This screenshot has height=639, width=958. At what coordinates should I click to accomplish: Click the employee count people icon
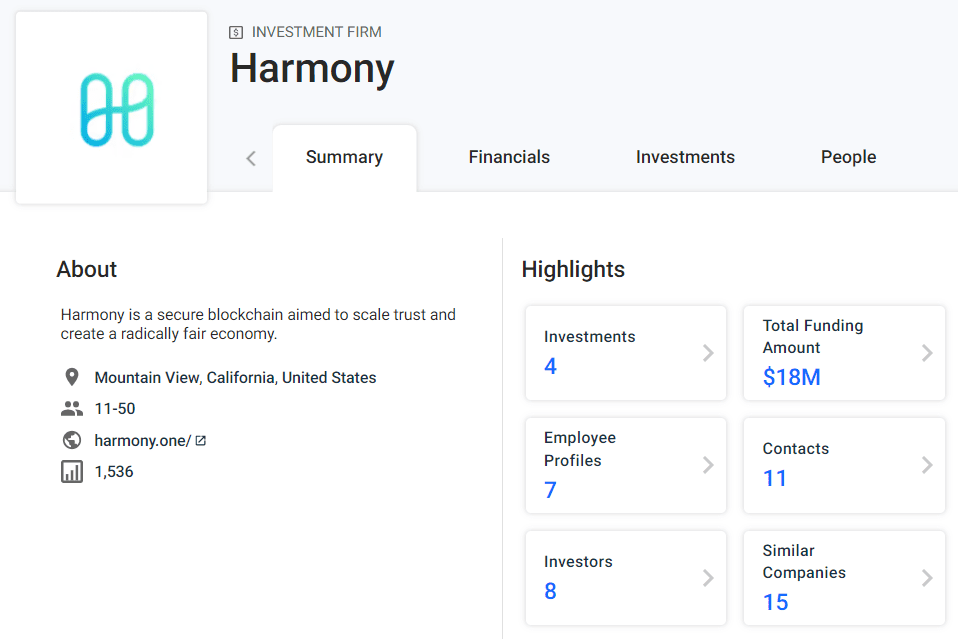[71, 409]
